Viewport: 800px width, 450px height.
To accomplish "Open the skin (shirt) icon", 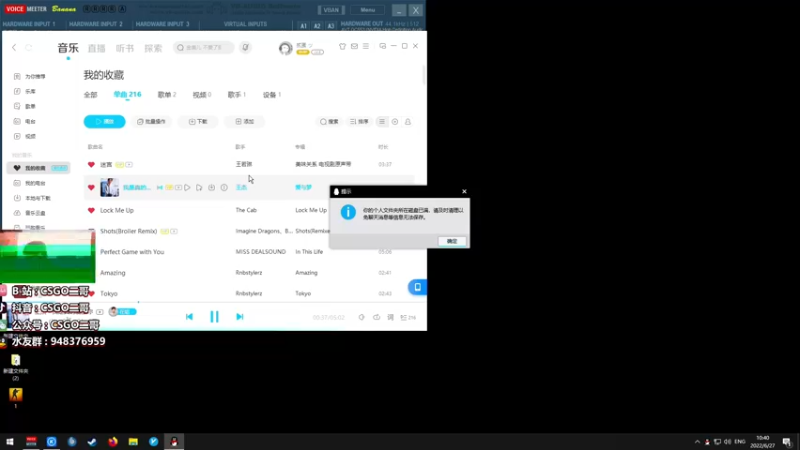I will pyautogui.click(x=342, y=46).
